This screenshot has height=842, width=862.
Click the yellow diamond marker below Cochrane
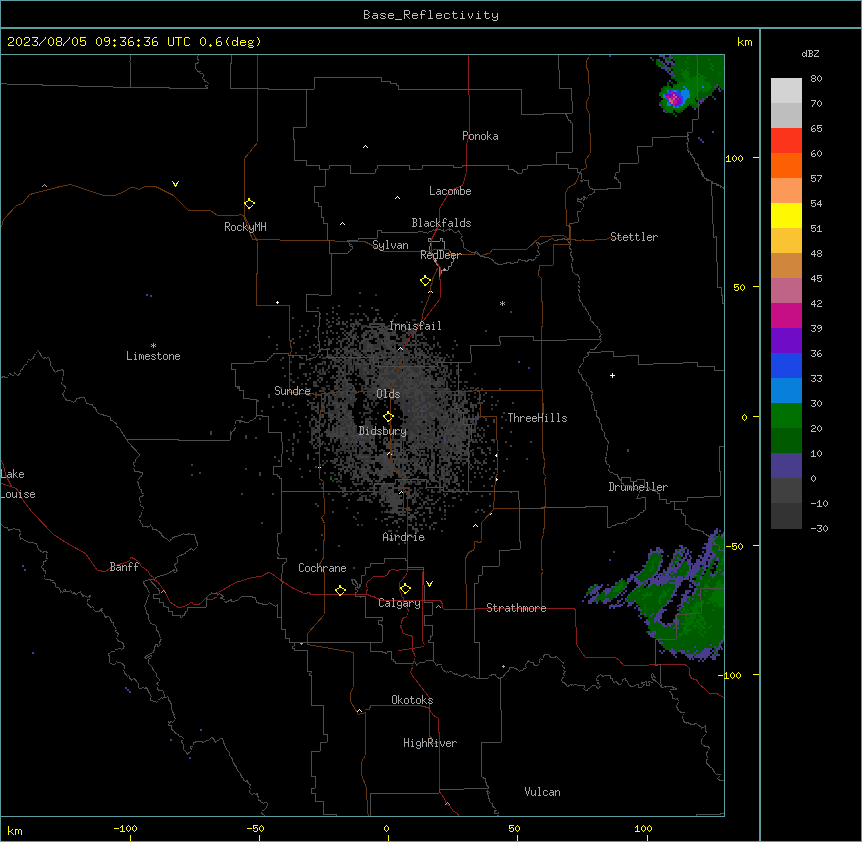pos(340,590)
